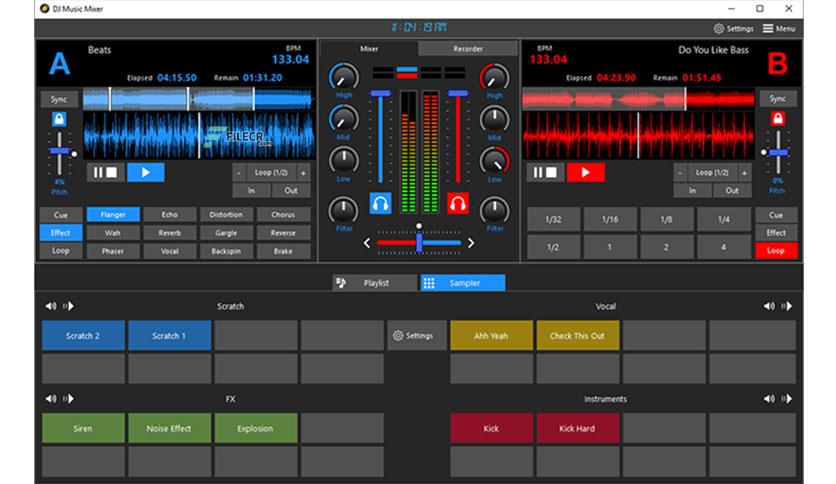Open the hamburger Menu
This screenshot has height=484, width=836.
(x=779, y=28)
